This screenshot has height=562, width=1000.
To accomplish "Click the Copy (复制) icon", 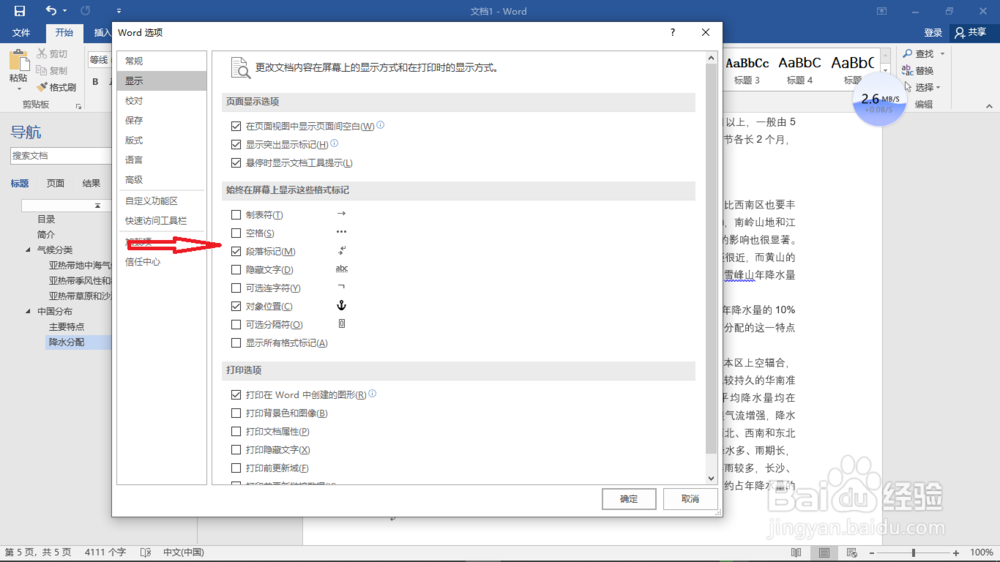I will tap(42, 70).
